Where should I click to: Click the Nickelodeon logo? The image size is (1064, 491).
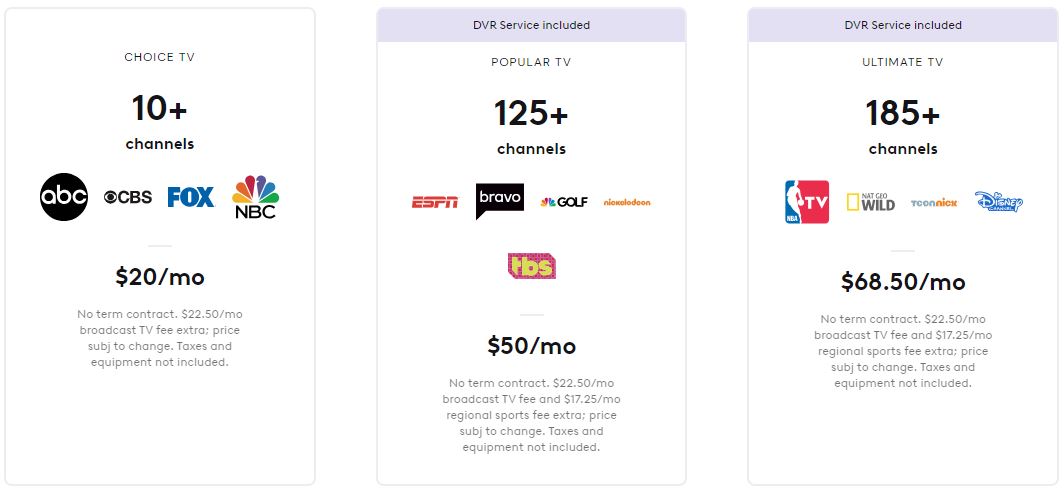[627, 202]
